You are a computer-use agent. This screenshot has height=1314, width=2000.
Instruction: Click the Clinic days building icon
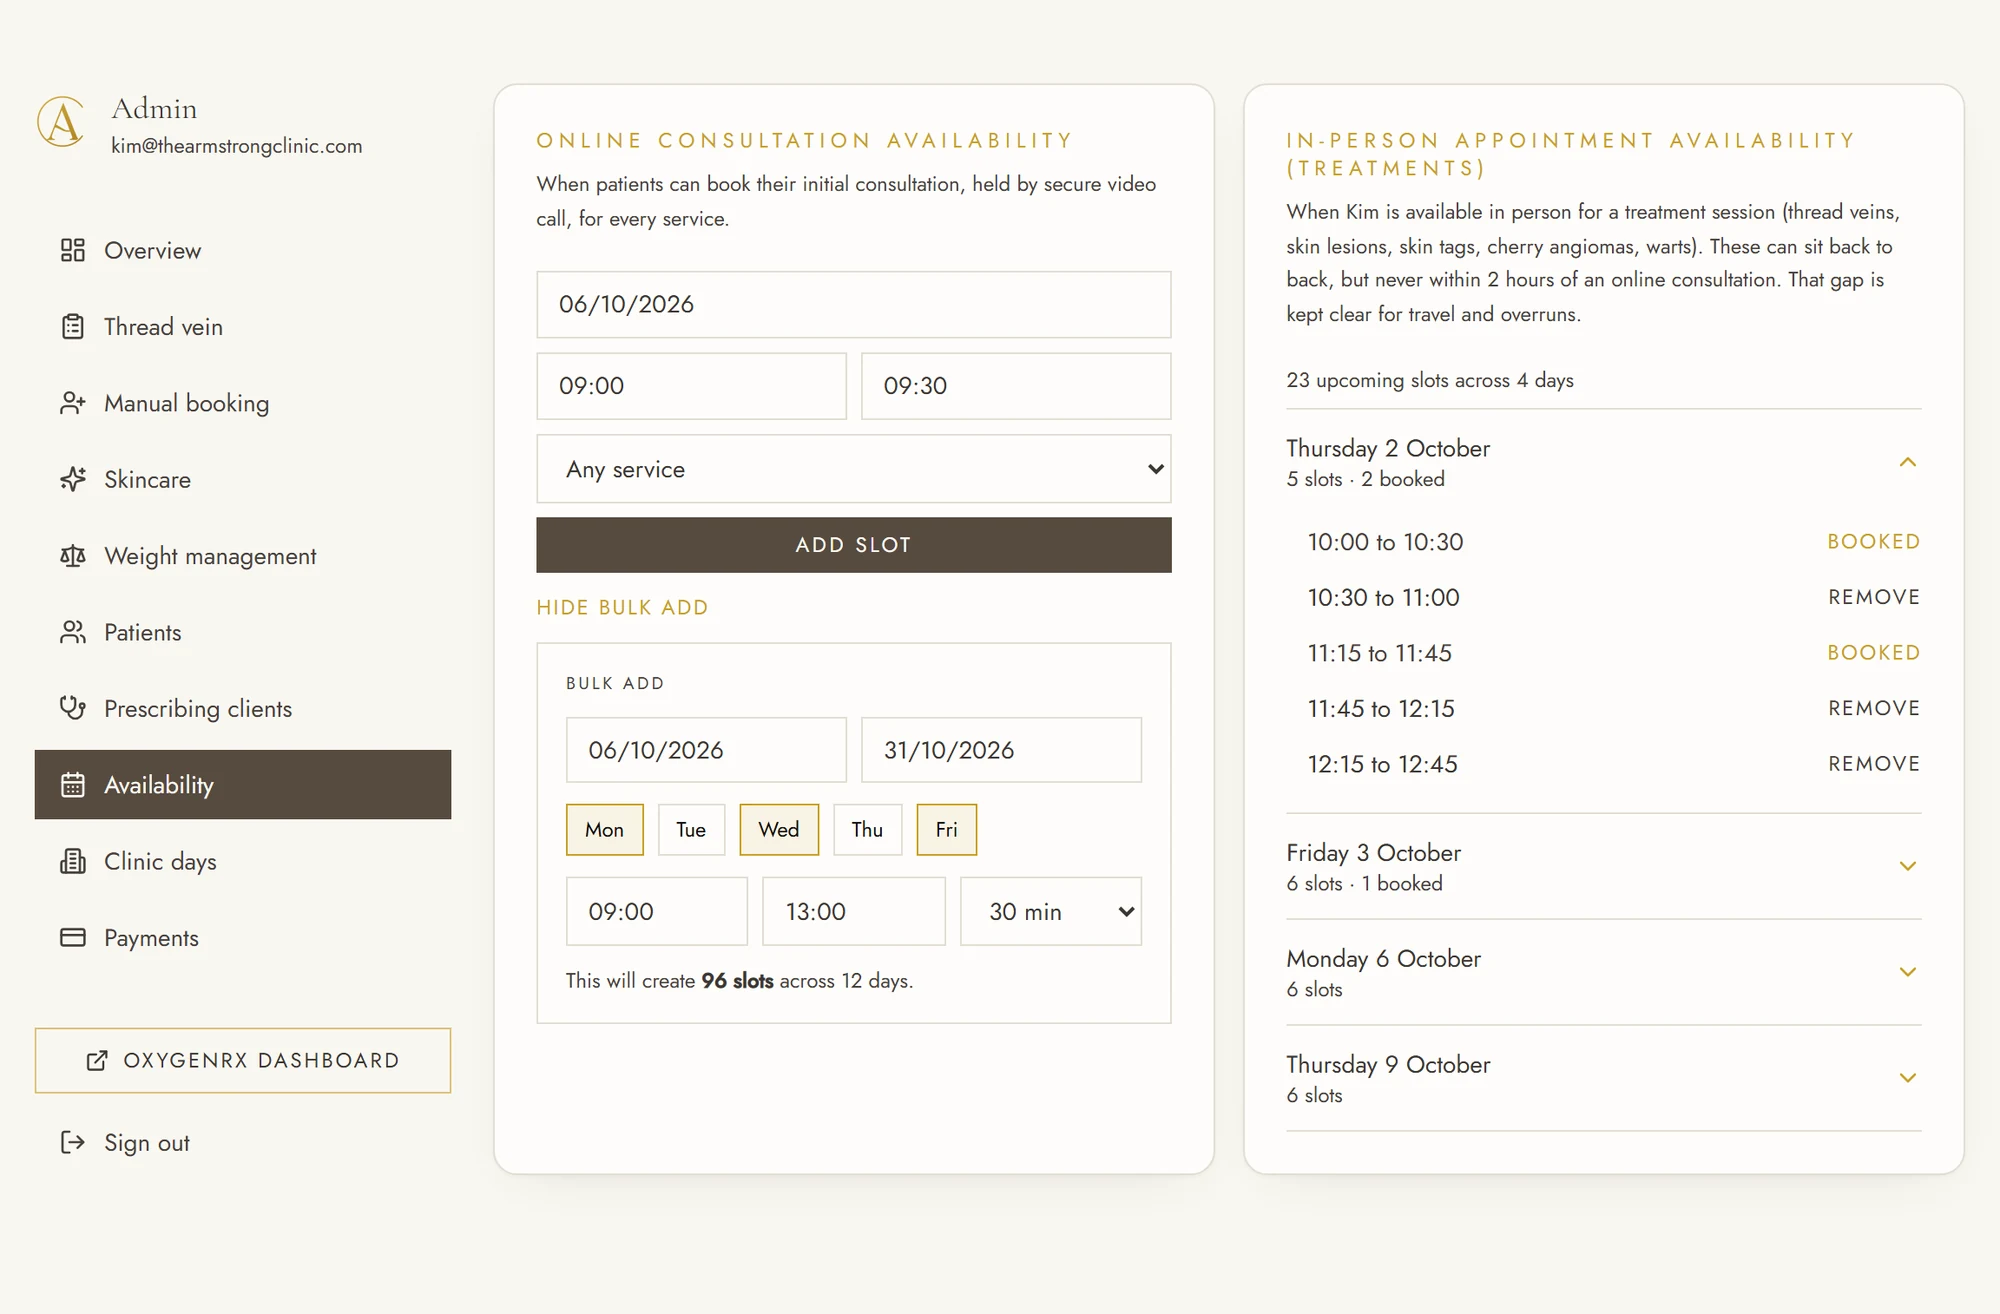[73, 861]
